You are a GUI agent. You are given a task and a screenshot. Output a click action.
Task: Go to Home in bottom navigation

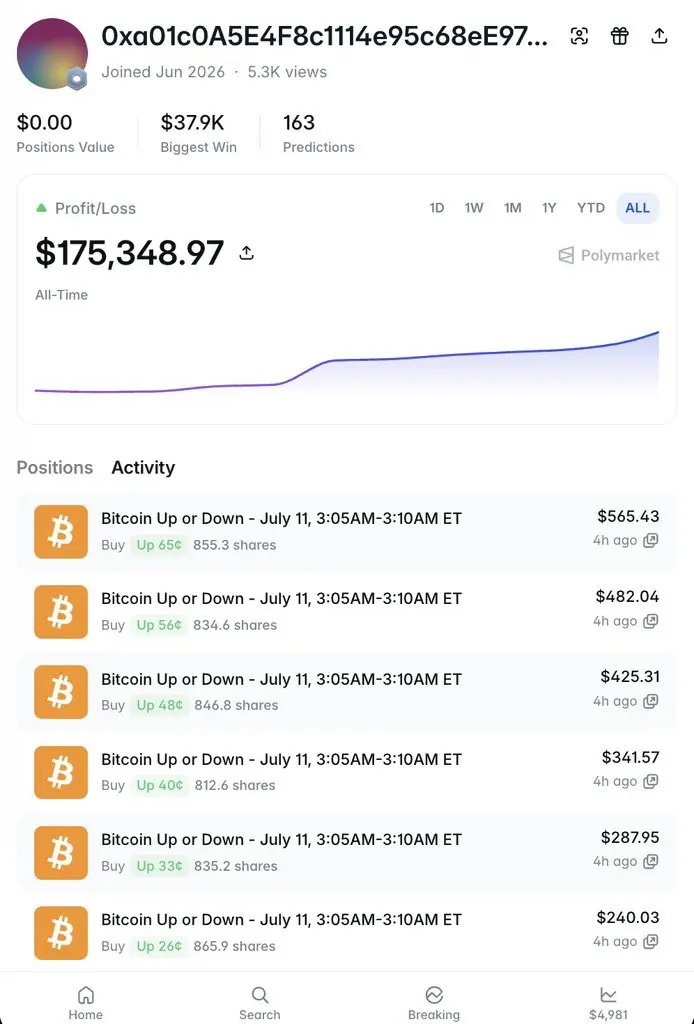pos(86,1003)
